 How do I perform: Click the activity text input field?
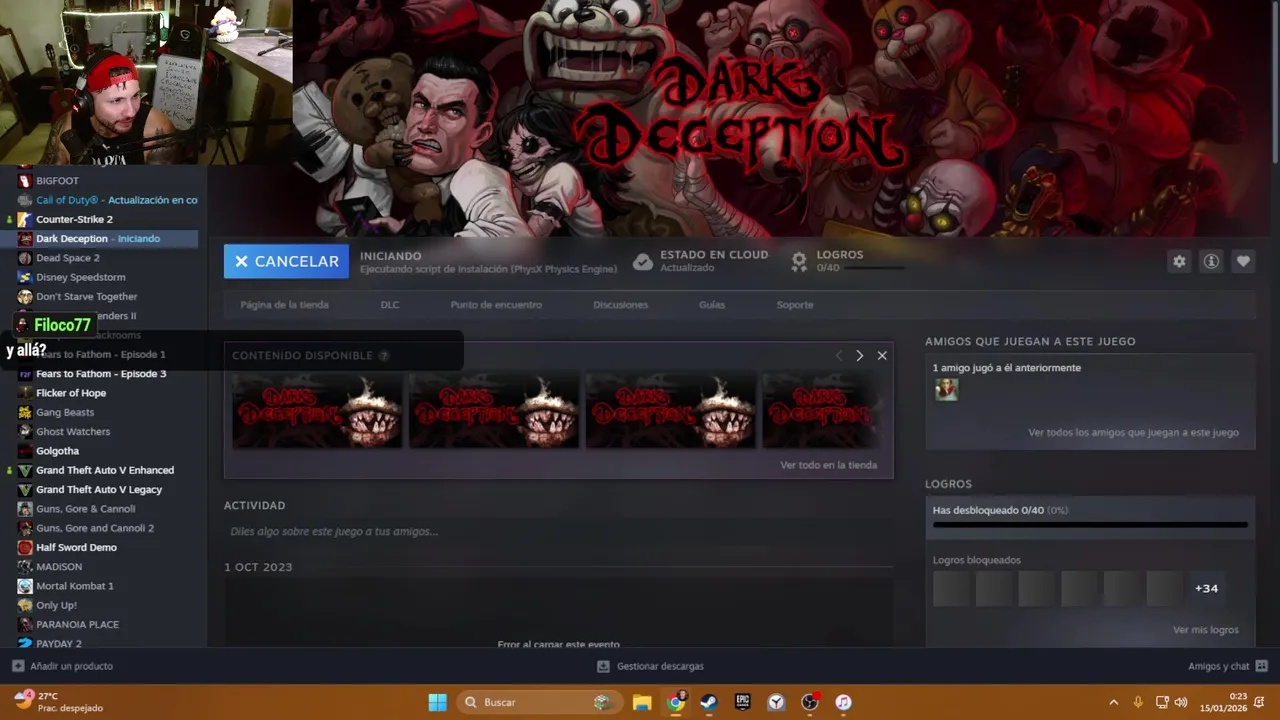[x=558, y=532]
